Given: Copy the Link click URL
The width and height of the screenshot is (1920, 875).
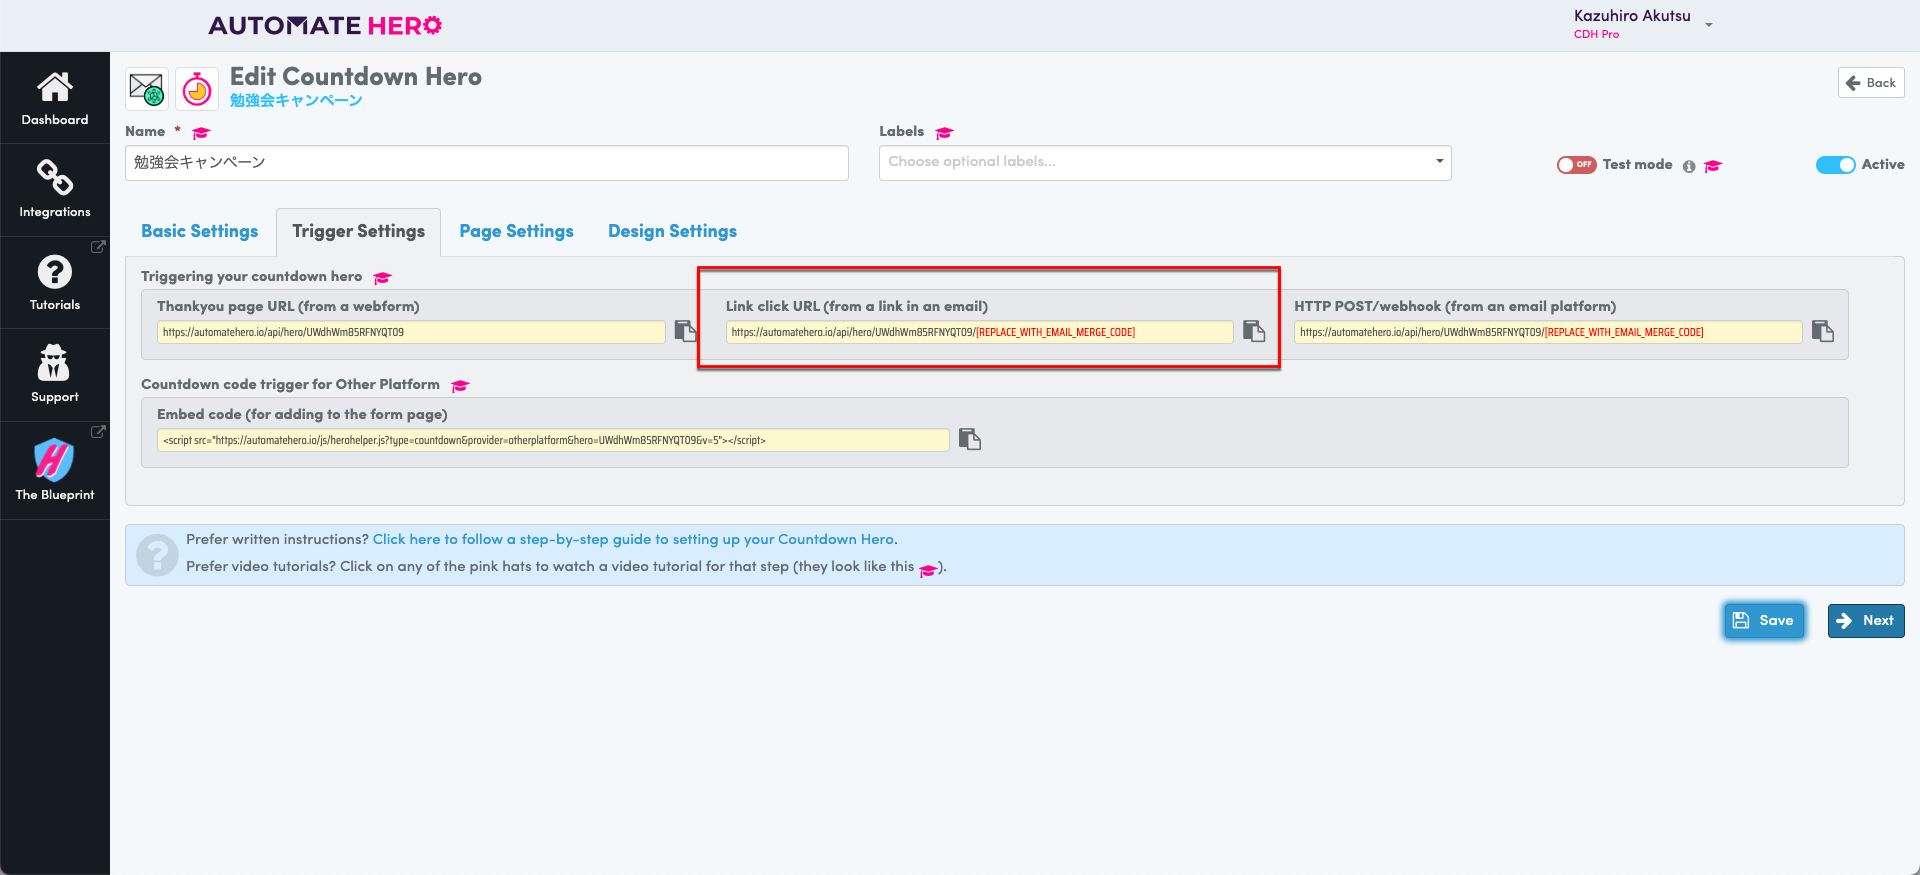Looking at the screenshot, I should coord(1254,331).
